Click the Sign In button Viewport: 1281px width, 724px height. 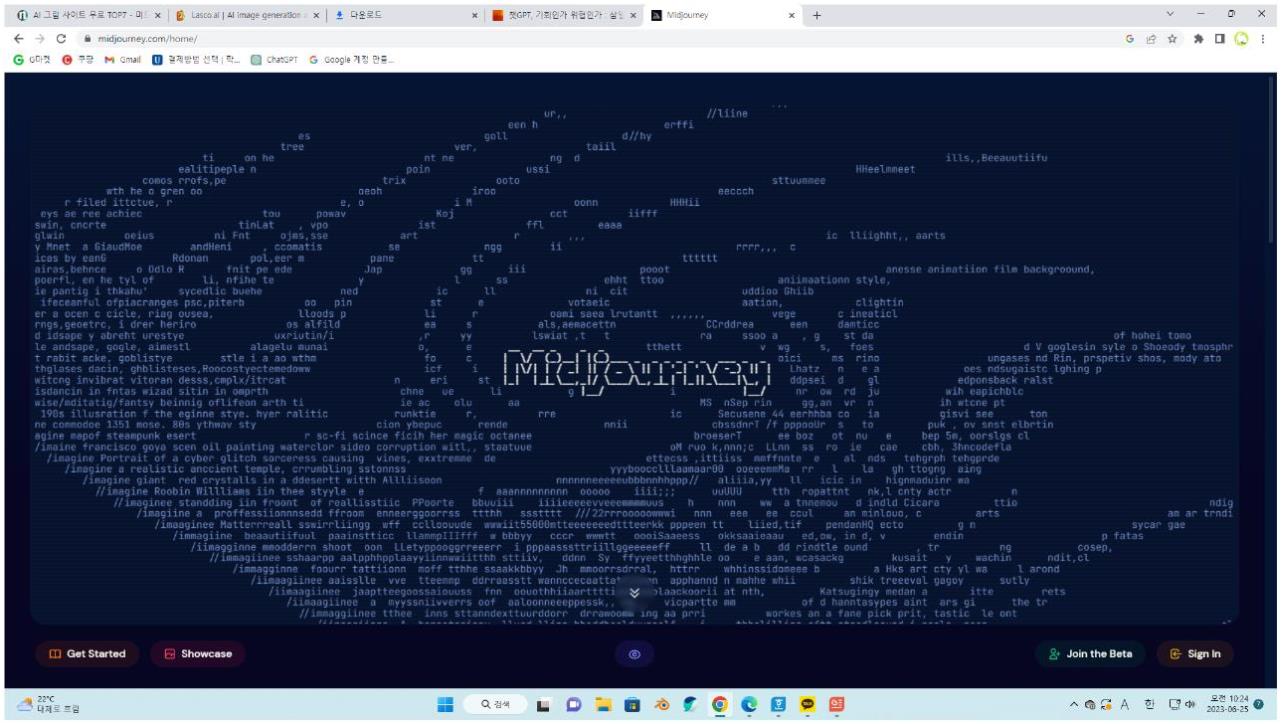pos(1196,654)
